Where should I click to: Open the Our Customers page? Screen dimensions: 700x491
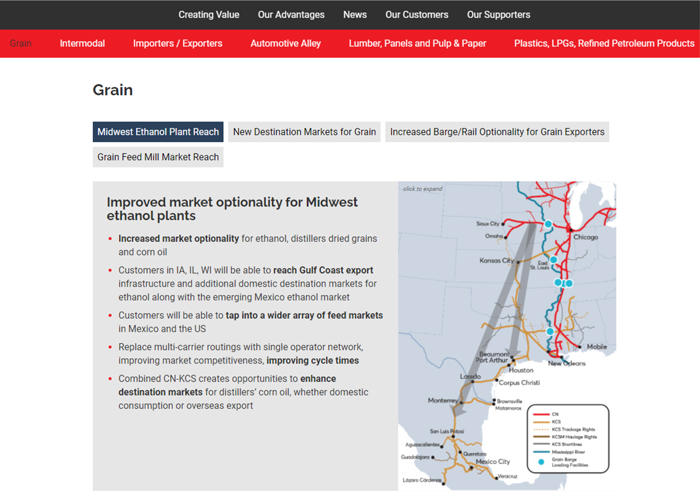[x=417, y=15]
